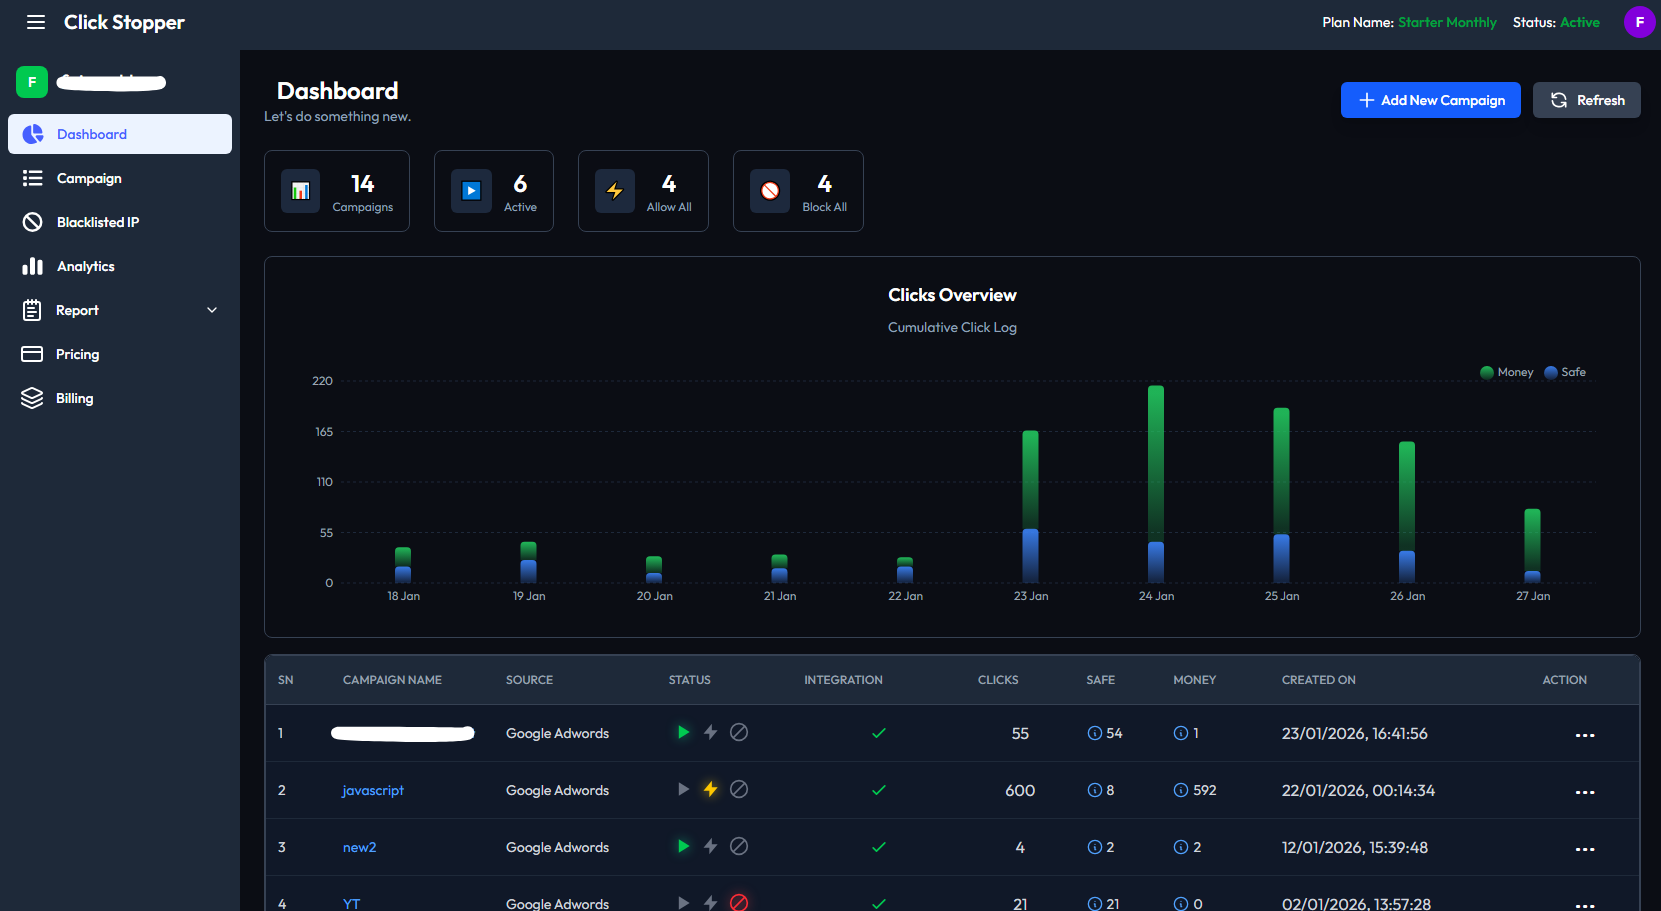1661x911 pixels.
Task: Disable Block All on the YT campaign
Action: 739,902
